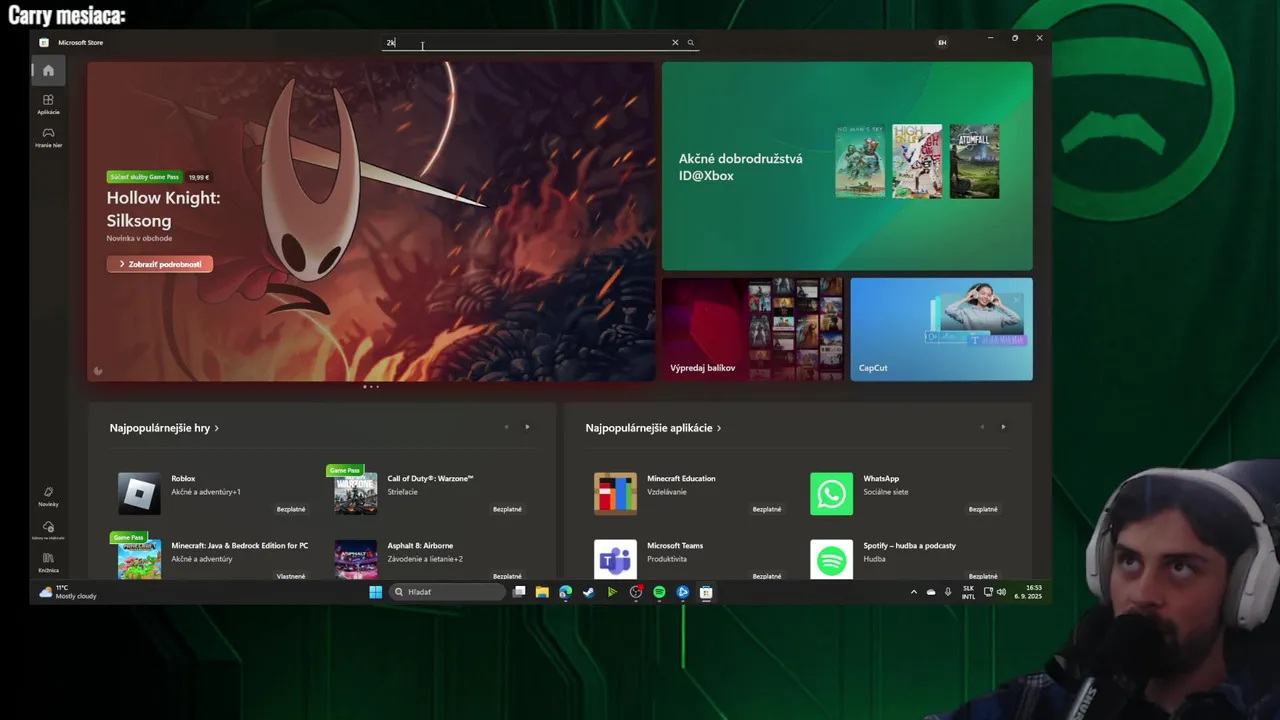This screenshot has width=1280, height=720.
Task: Expand Najpopulárnejšie hry section
Action: tap(164, 428)
